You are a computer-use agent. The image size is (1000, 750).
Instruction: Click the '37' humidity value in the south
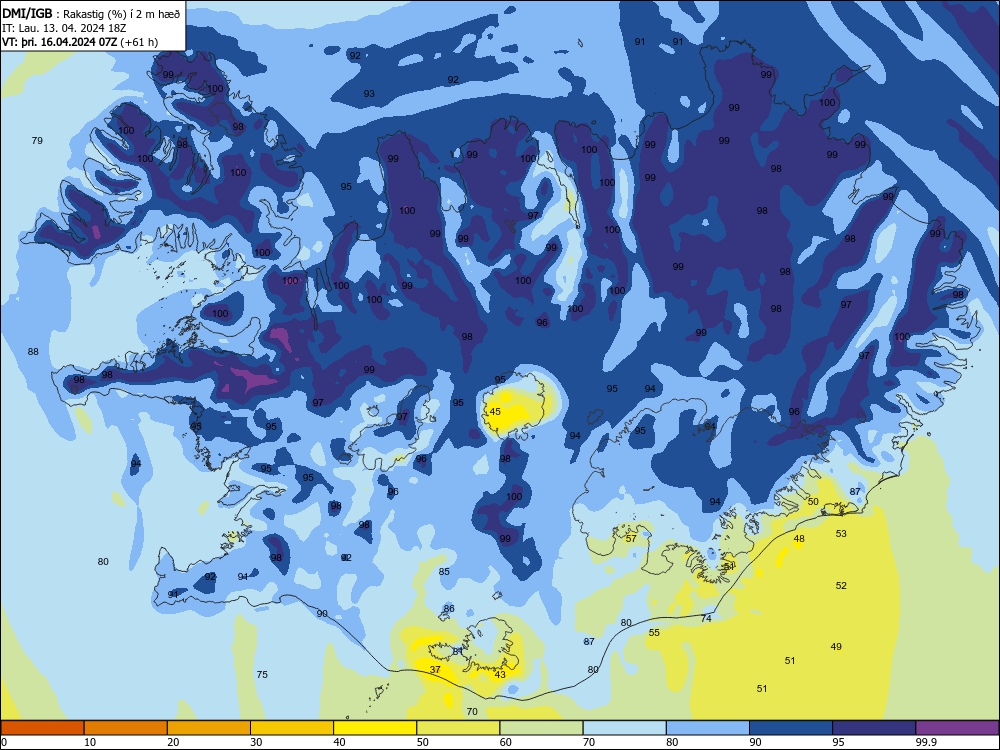pyautogui.click(x=435, y=670)
